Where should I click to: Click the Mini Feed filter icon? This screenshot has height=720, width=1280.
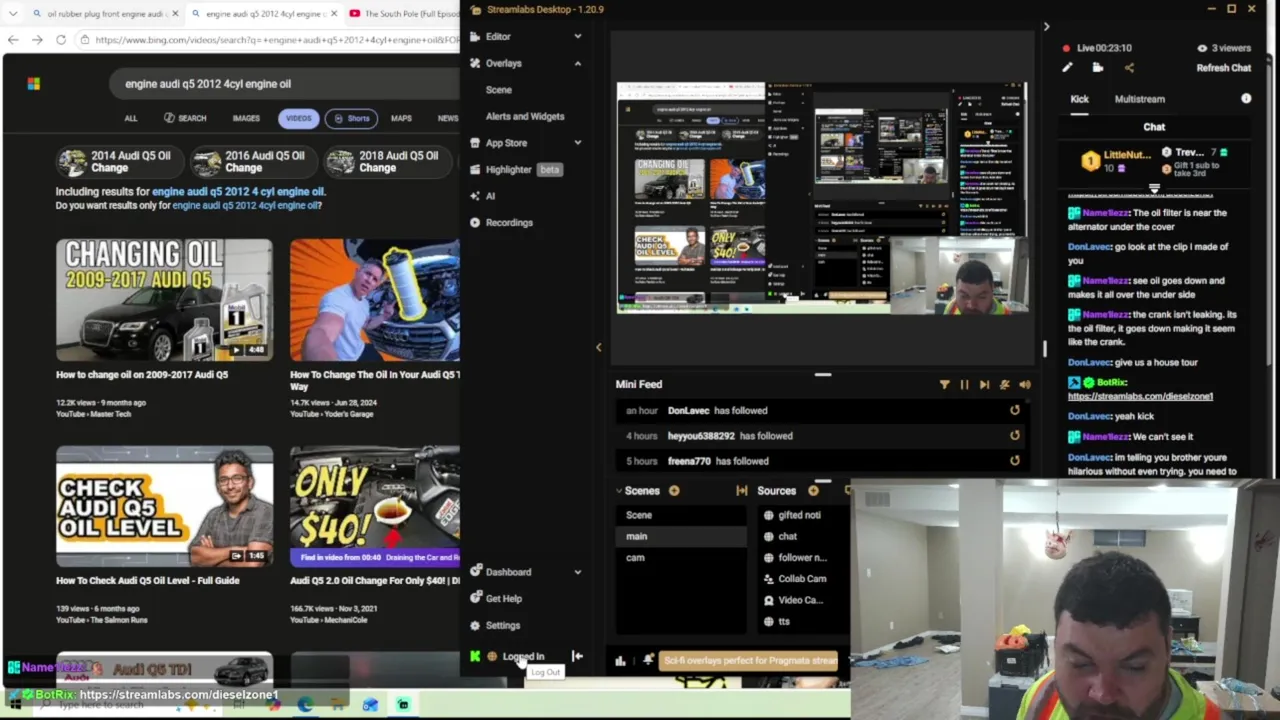coord(944,384)
